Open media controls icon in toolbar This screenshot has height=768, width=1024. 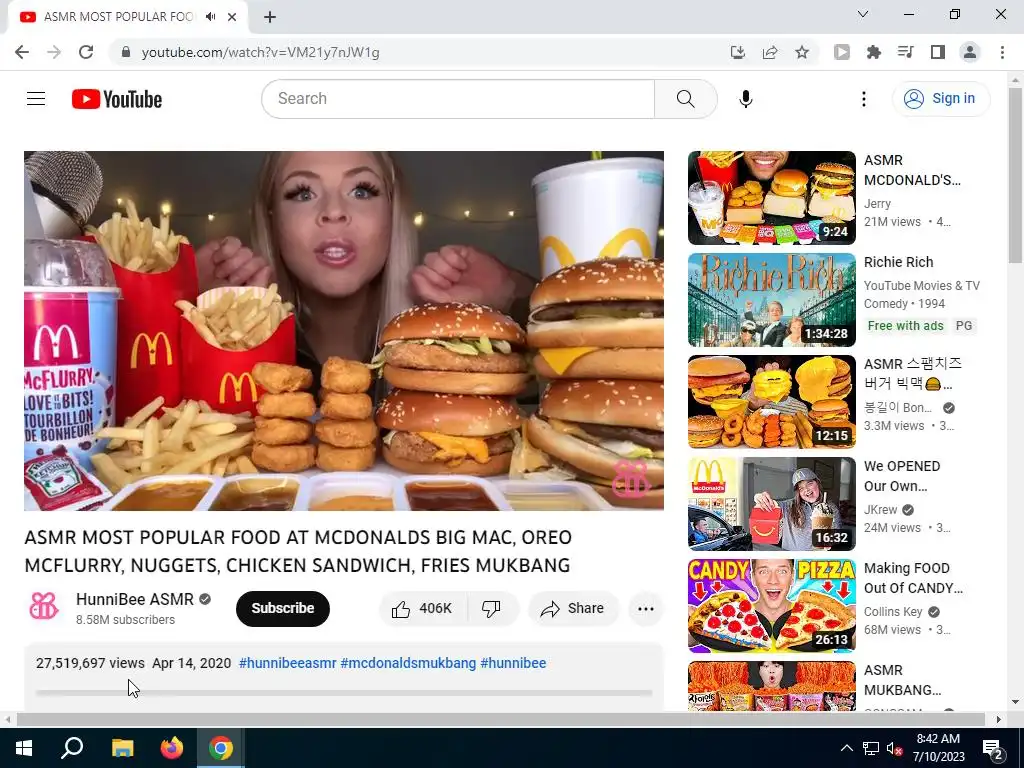click(905, 52)
